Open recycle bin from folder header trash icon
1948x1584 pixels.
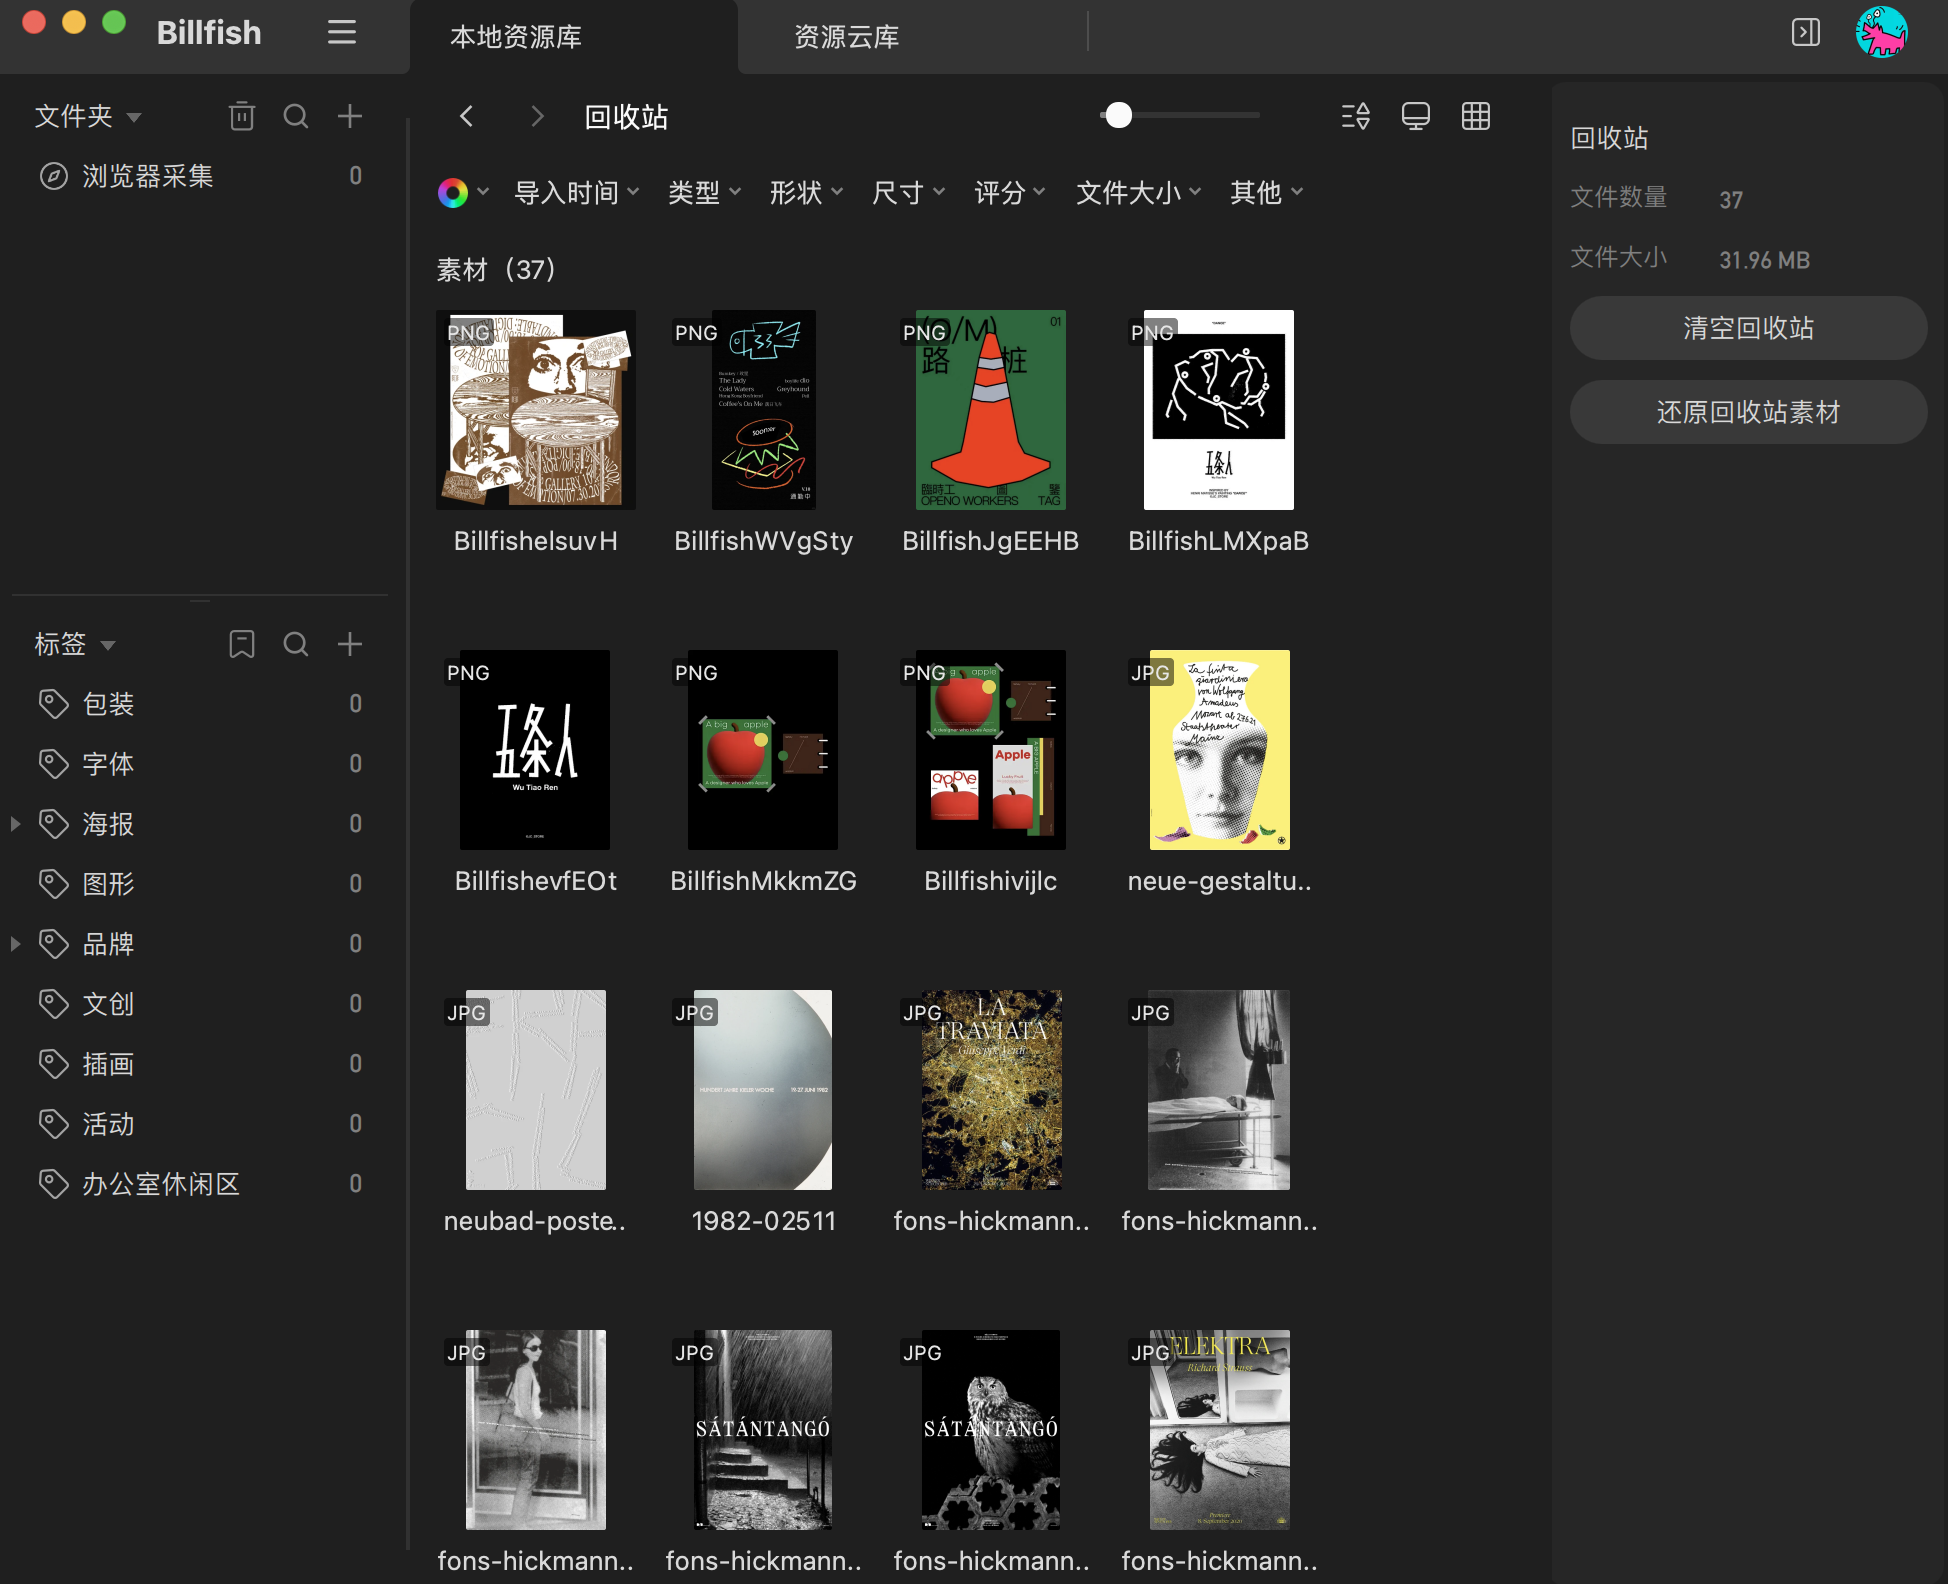coord(242,117)
